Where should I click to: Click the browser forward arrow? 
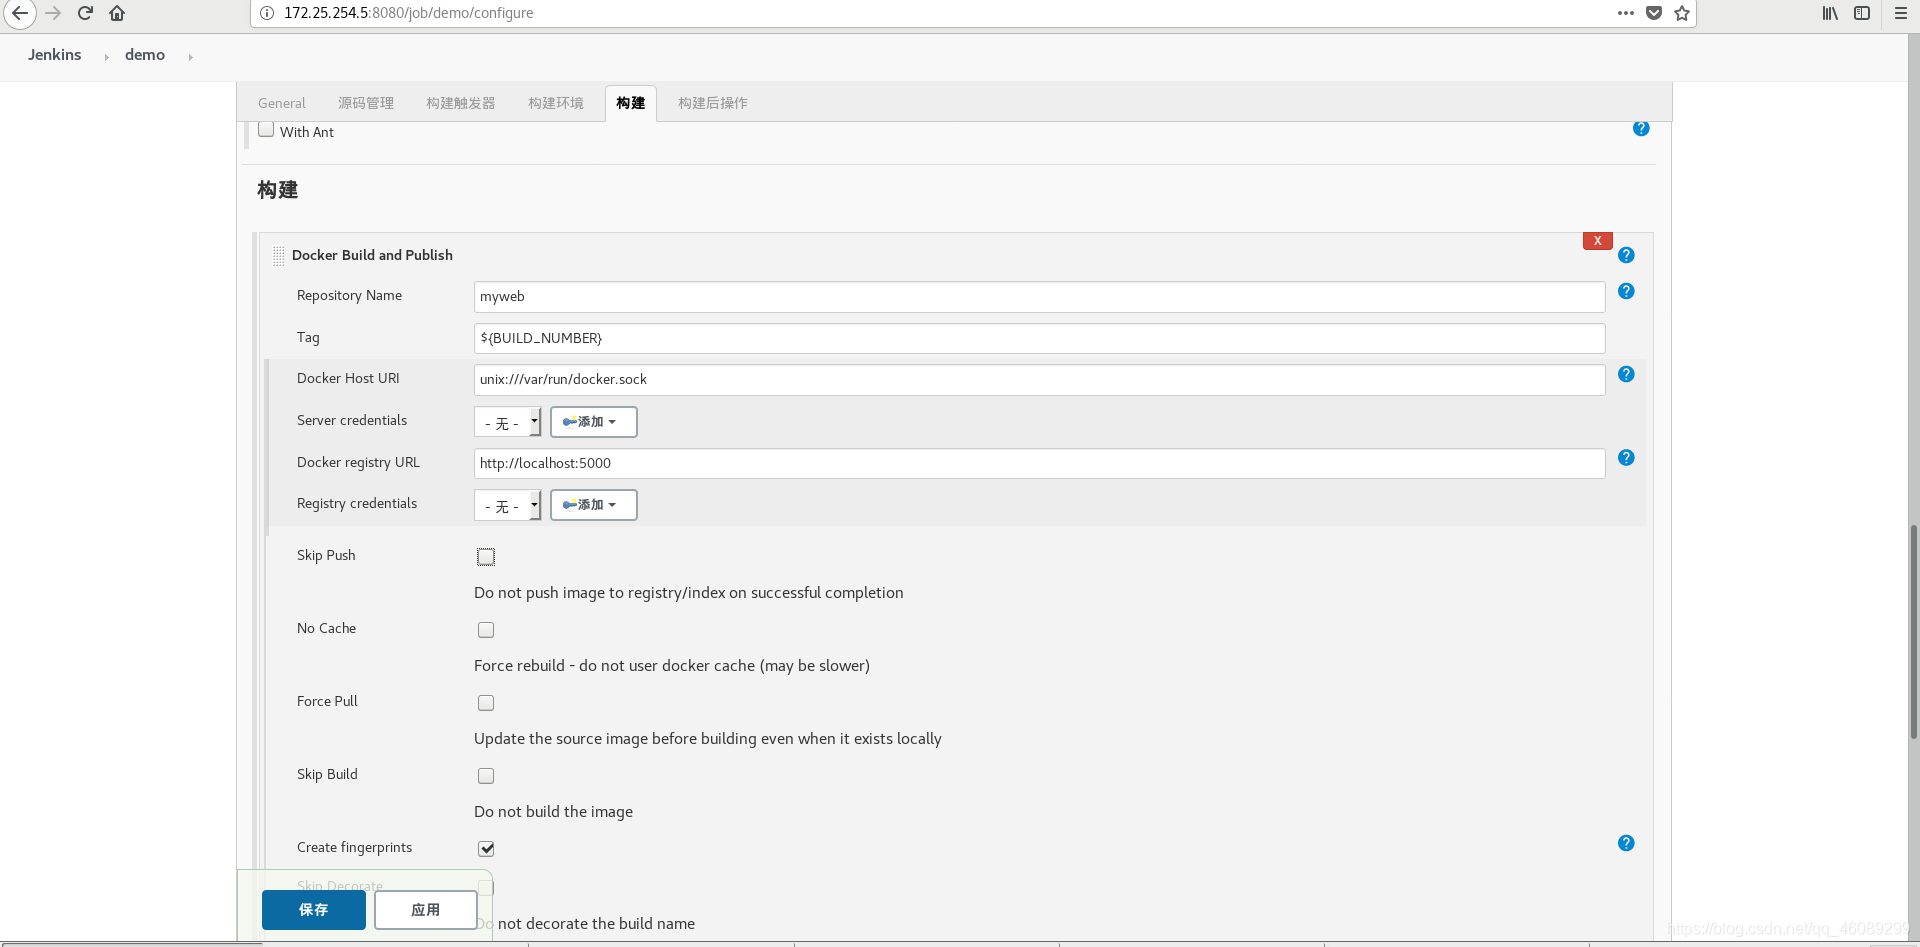pyautogui.click(x=54, y=13)
